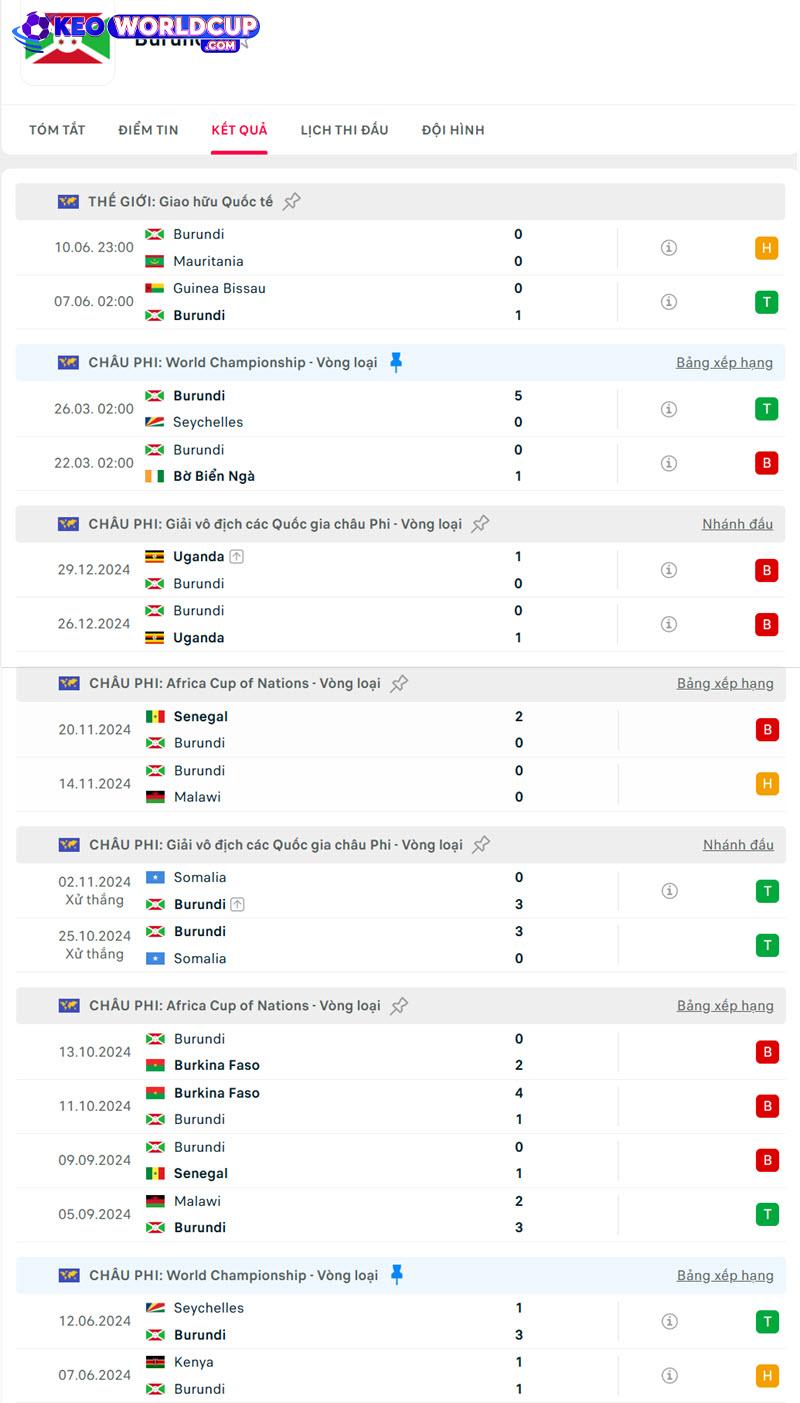Image resolution: width=800 pixels, height=1403 pixels.
Task: Pin the Giao hữu Quốc tế league
Action: pyautogui.click(x=291, y=201)
